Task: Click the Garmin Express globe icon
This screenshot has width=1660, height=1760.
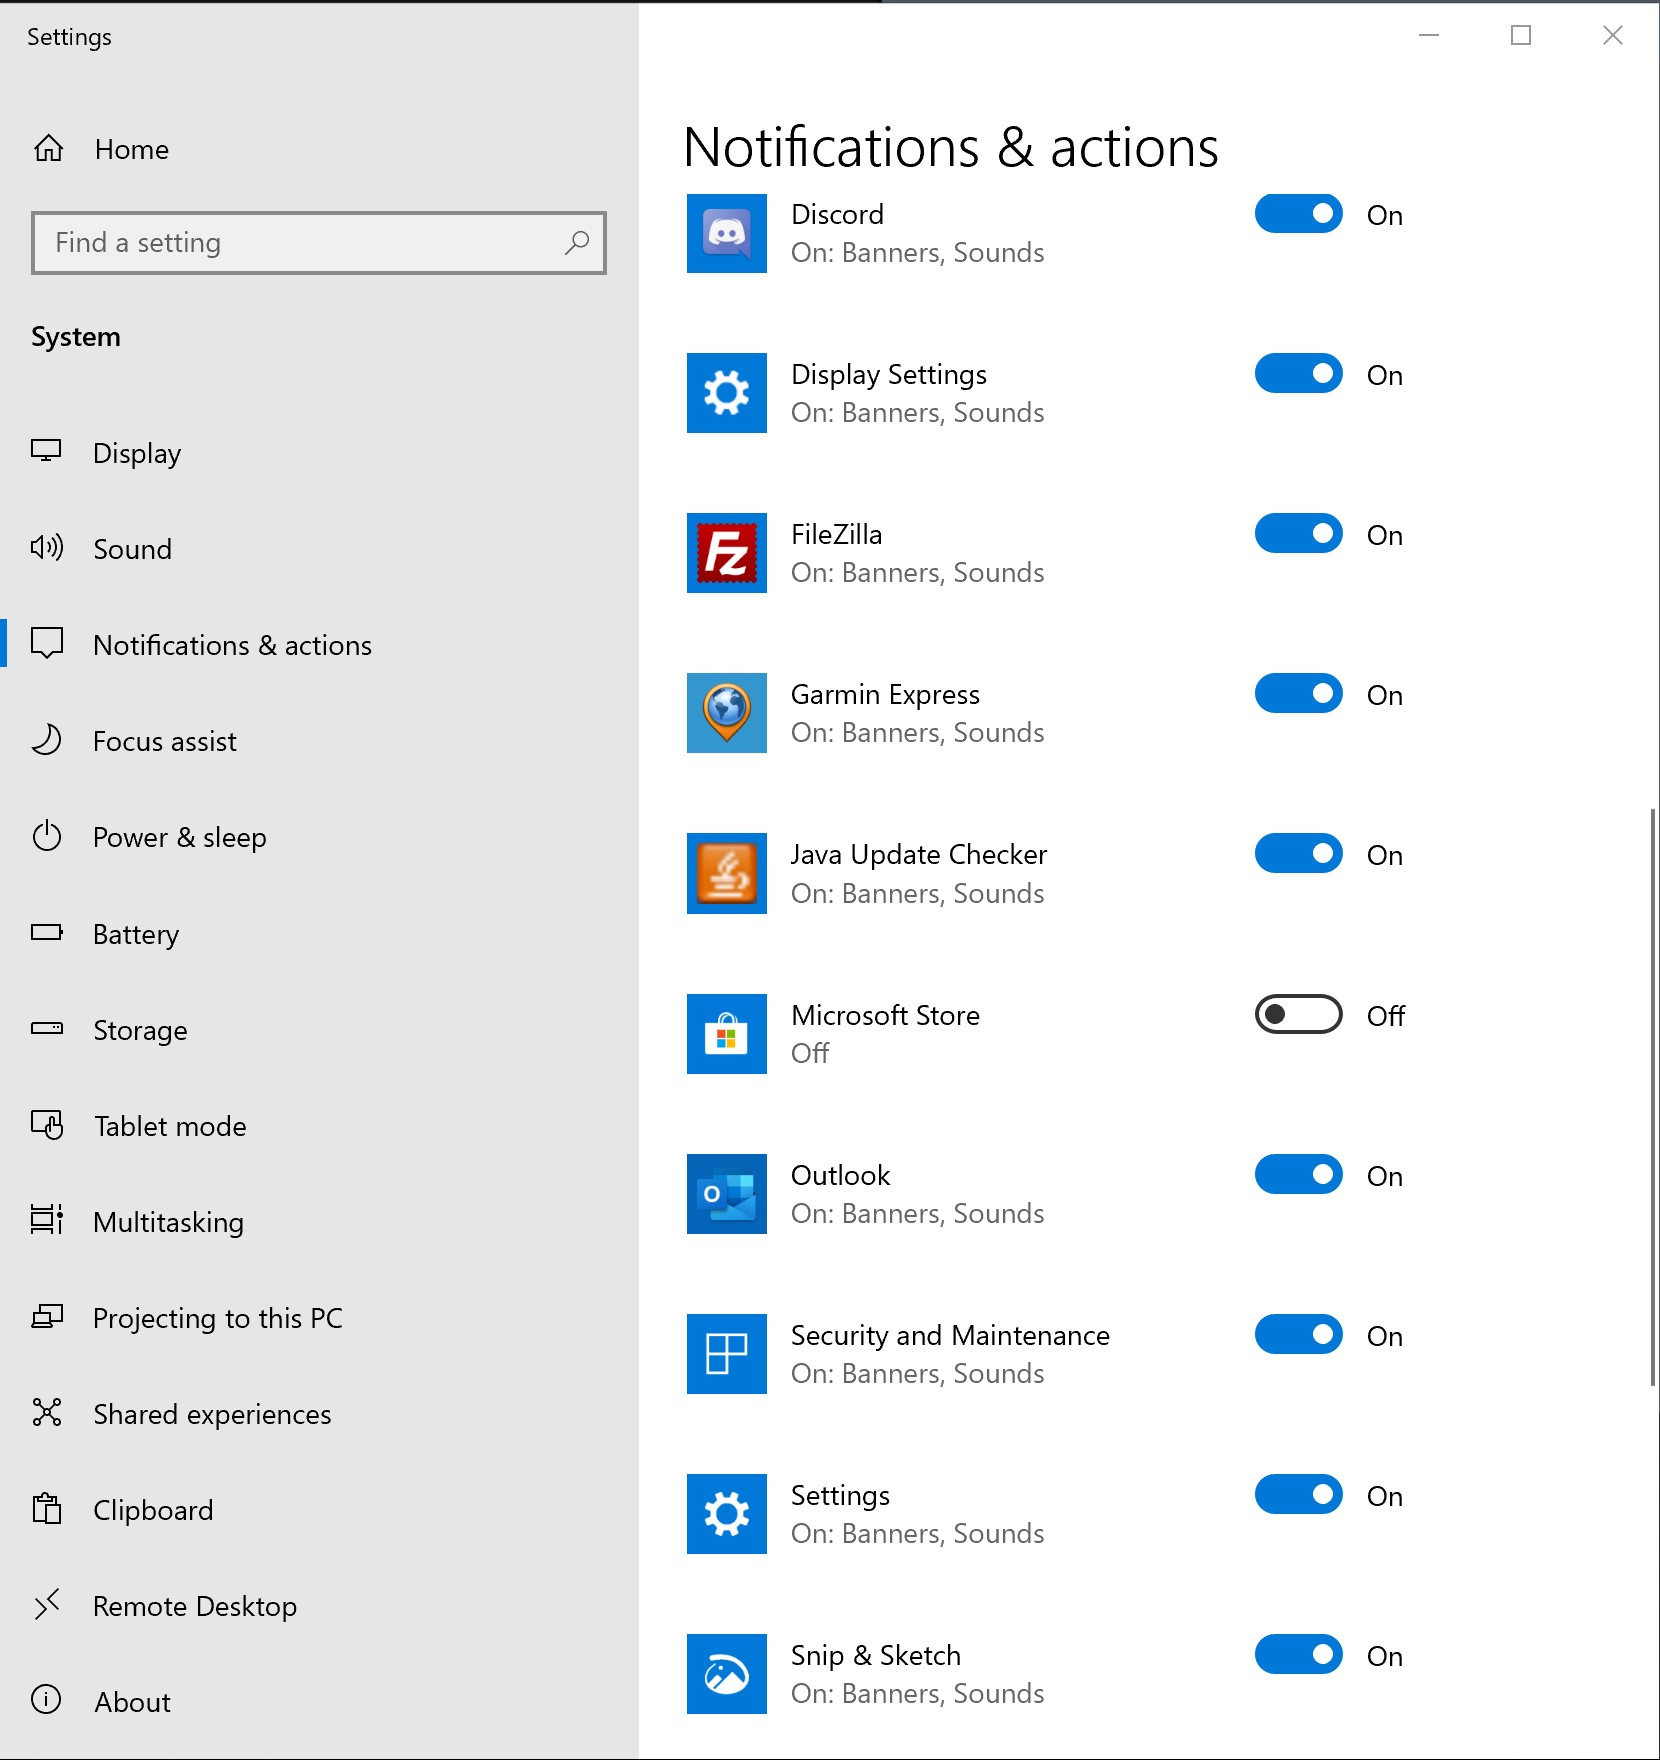Action: click(726, 713)
